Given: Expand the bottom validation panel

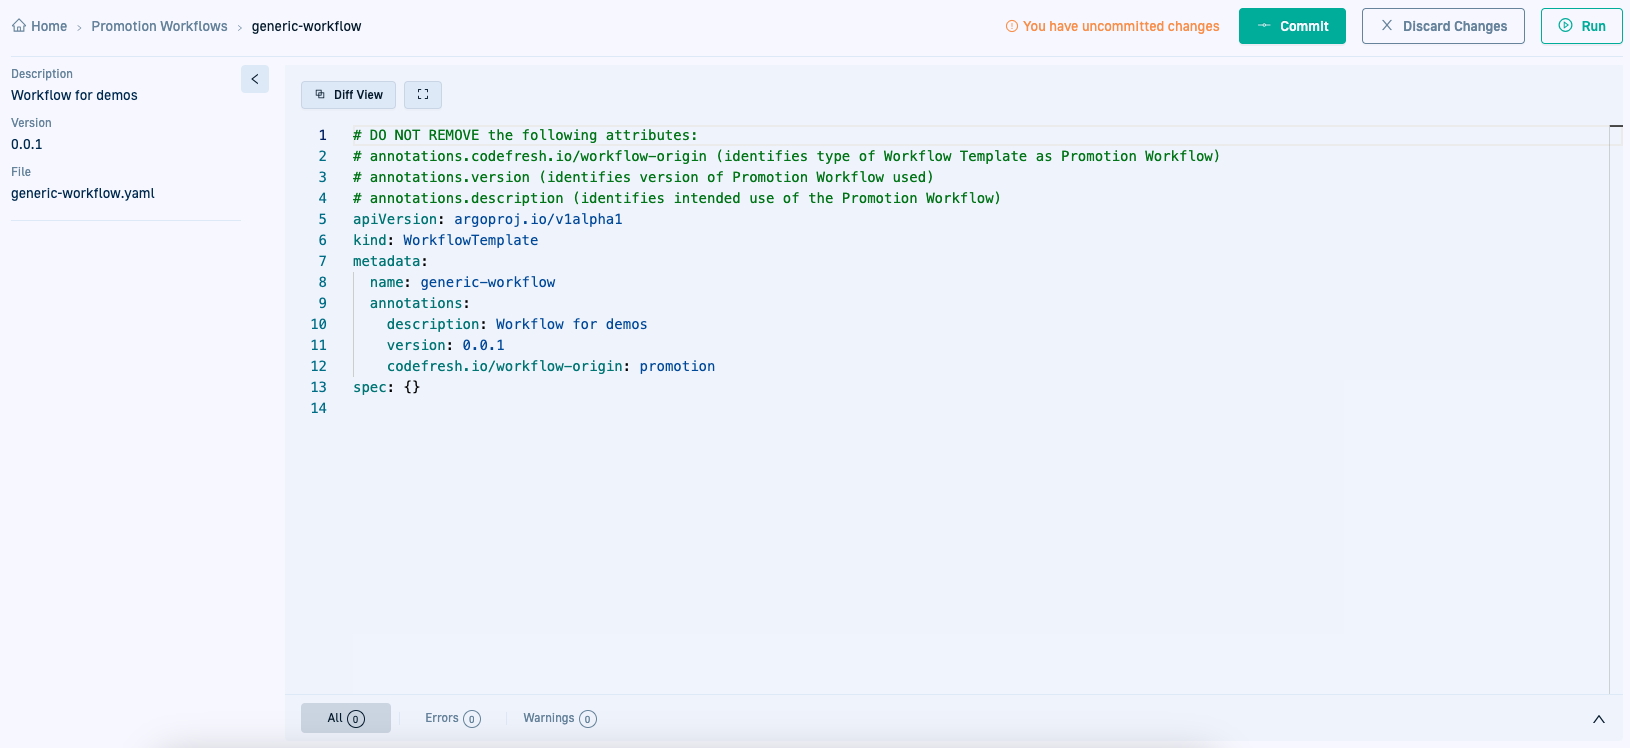Looking at the screenshot, I should point(1598,719).
